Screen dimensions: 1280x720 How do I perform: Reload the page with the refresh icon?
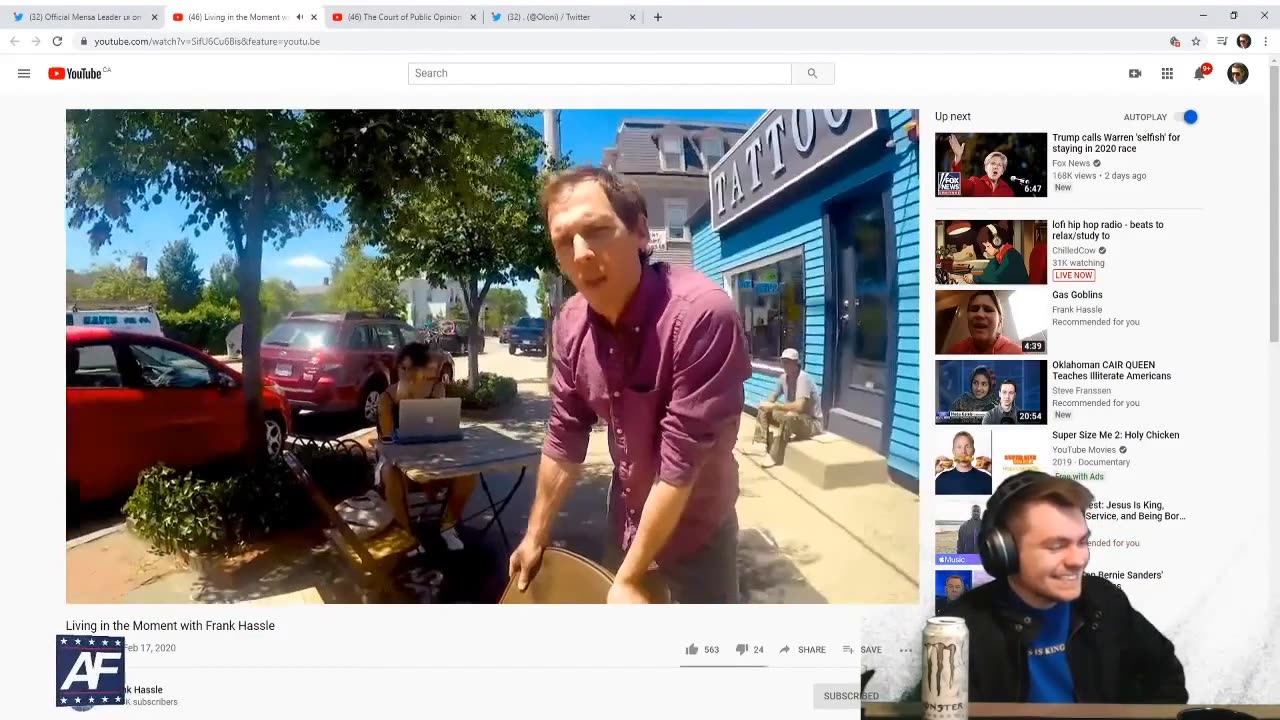(57, 41)
